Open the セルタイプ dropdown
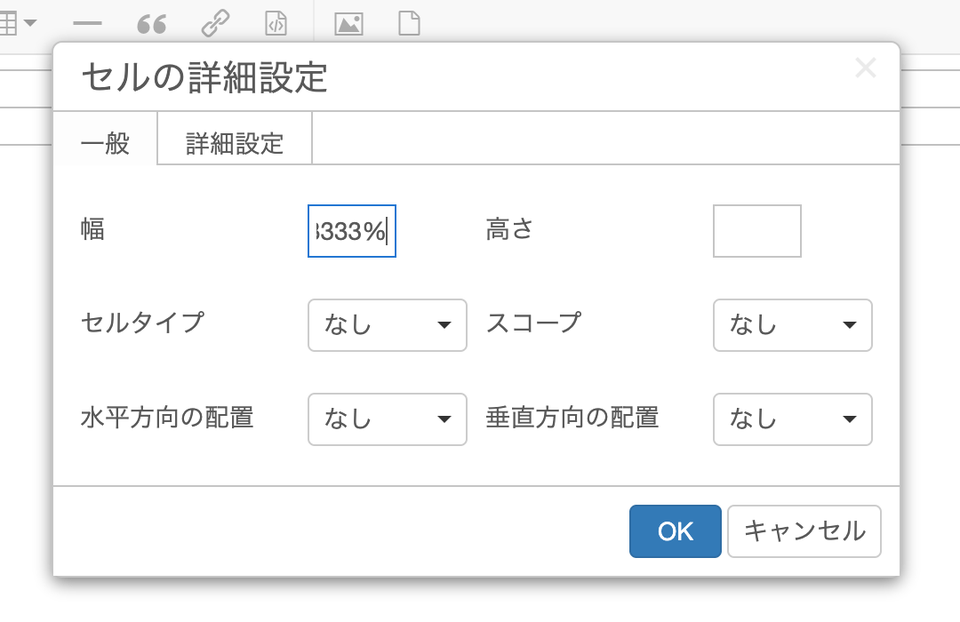The image size is (960, 622). pos(388,325)
